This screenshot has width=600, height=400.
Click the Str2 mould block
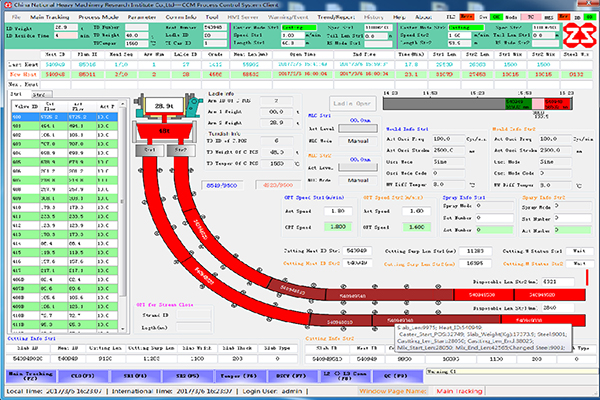(x=181, y=150)
